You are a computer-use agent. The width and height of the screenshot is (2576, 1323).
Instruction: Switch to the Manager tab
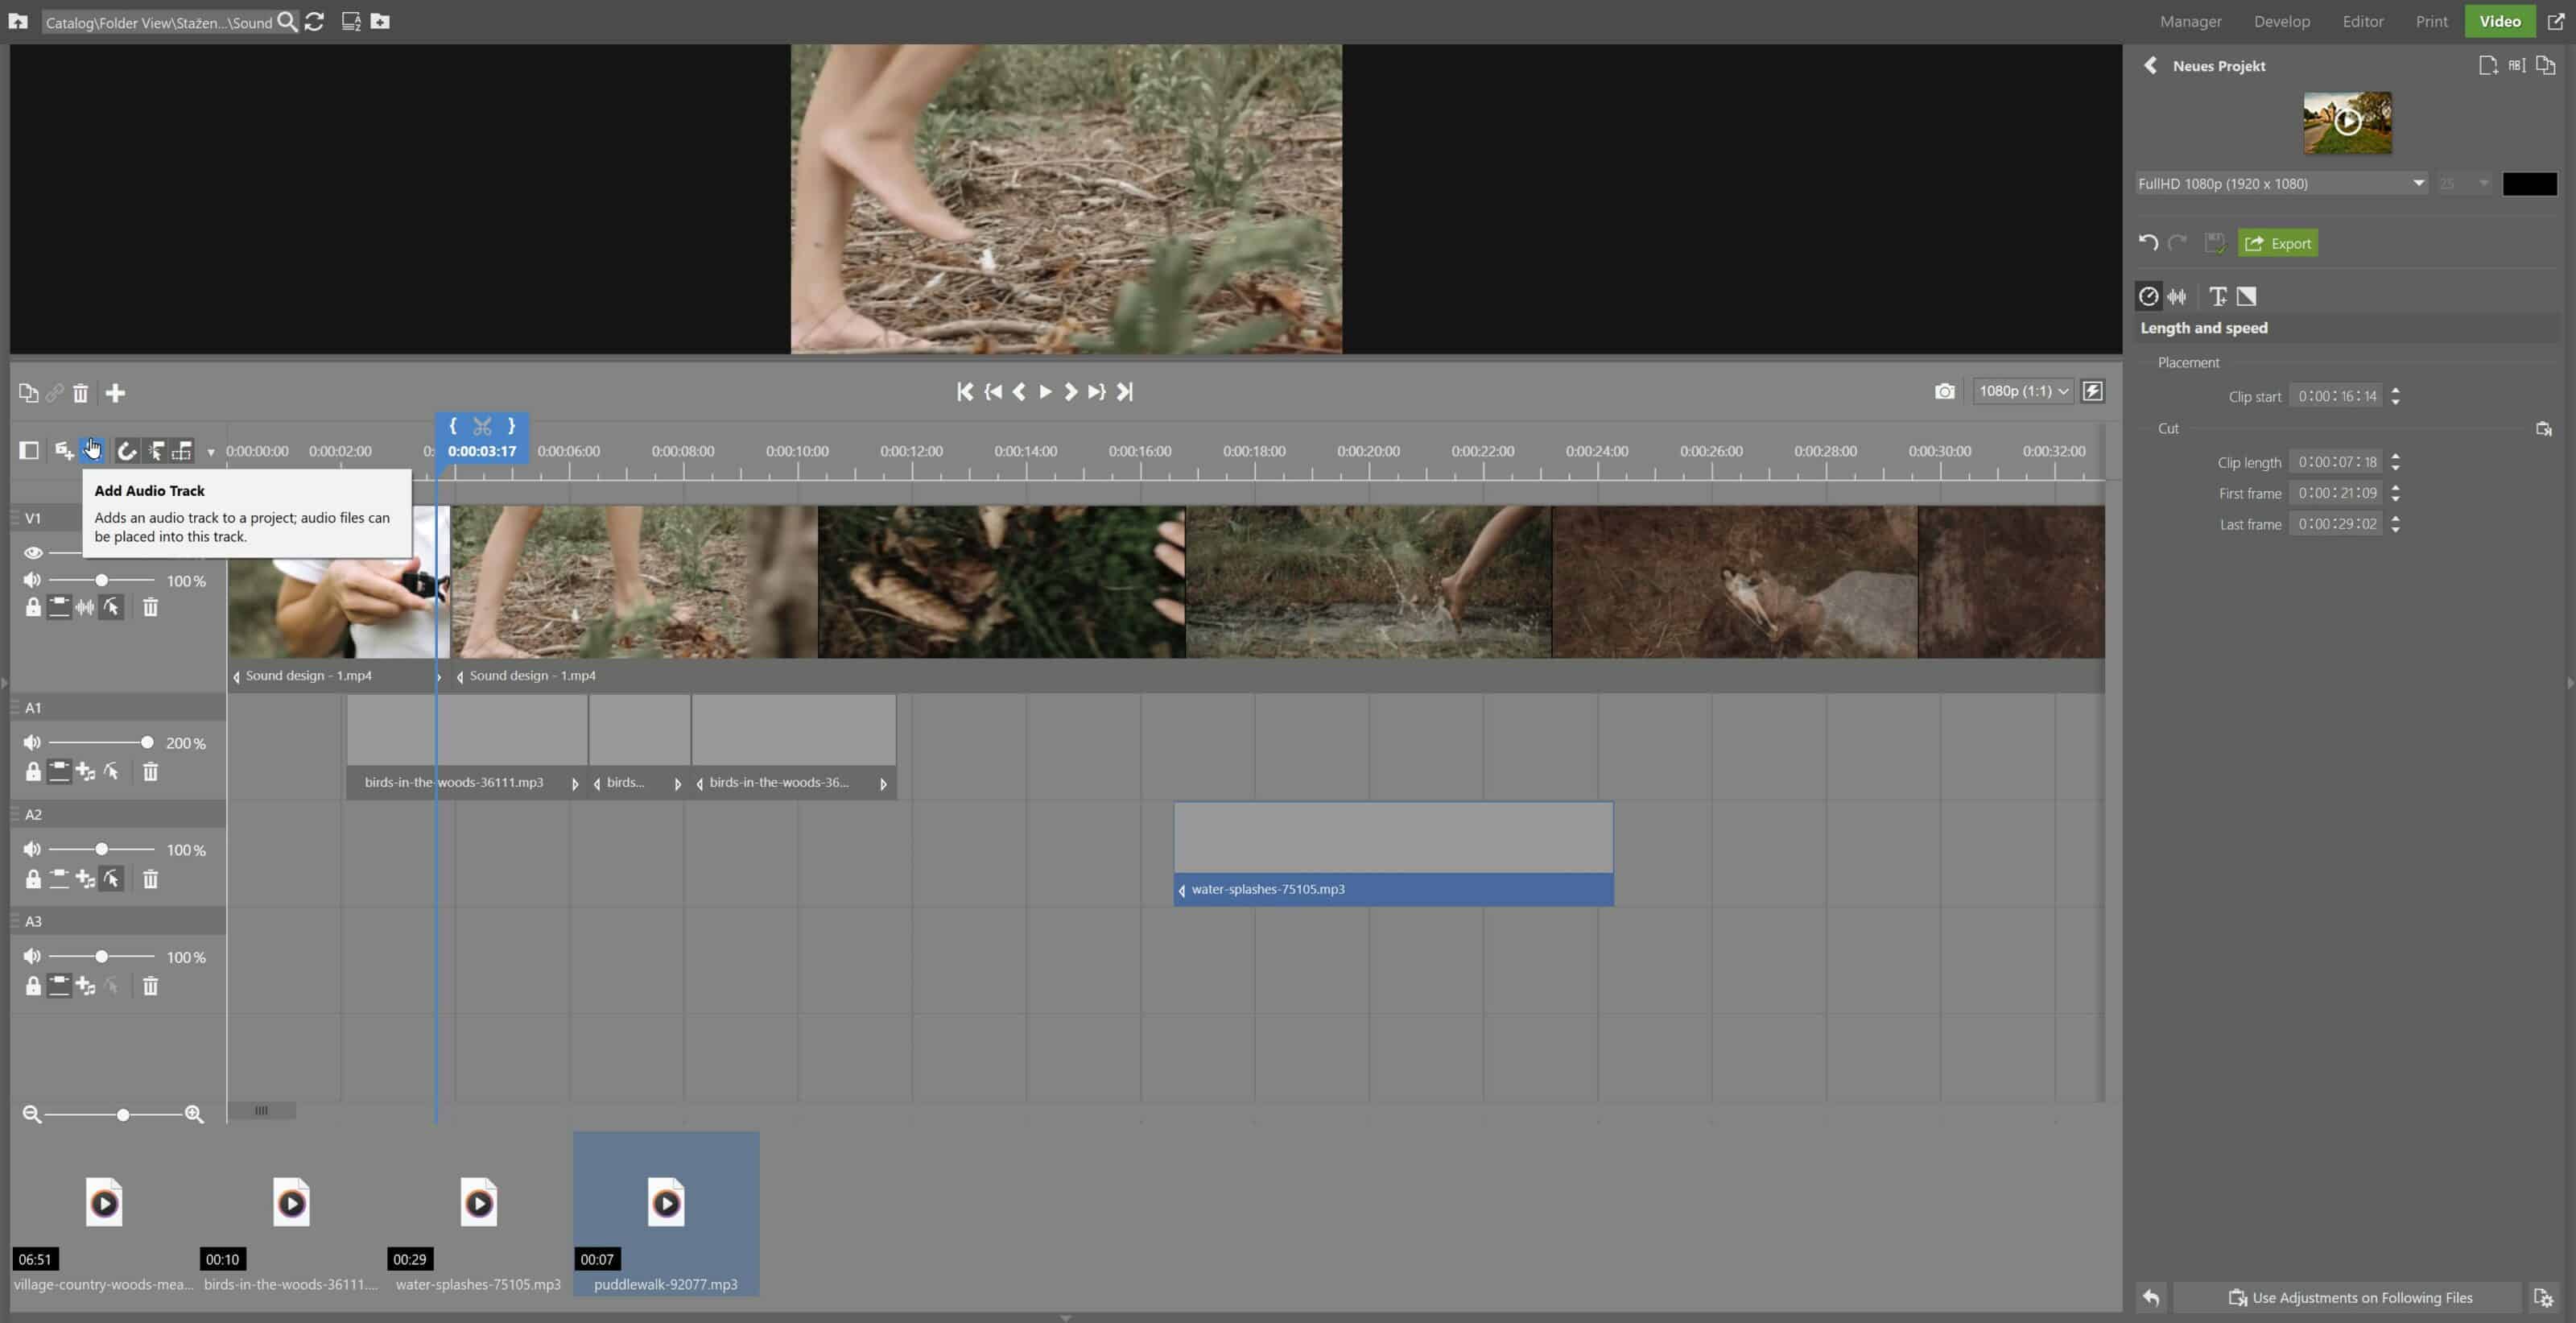tap(2190, 21)
